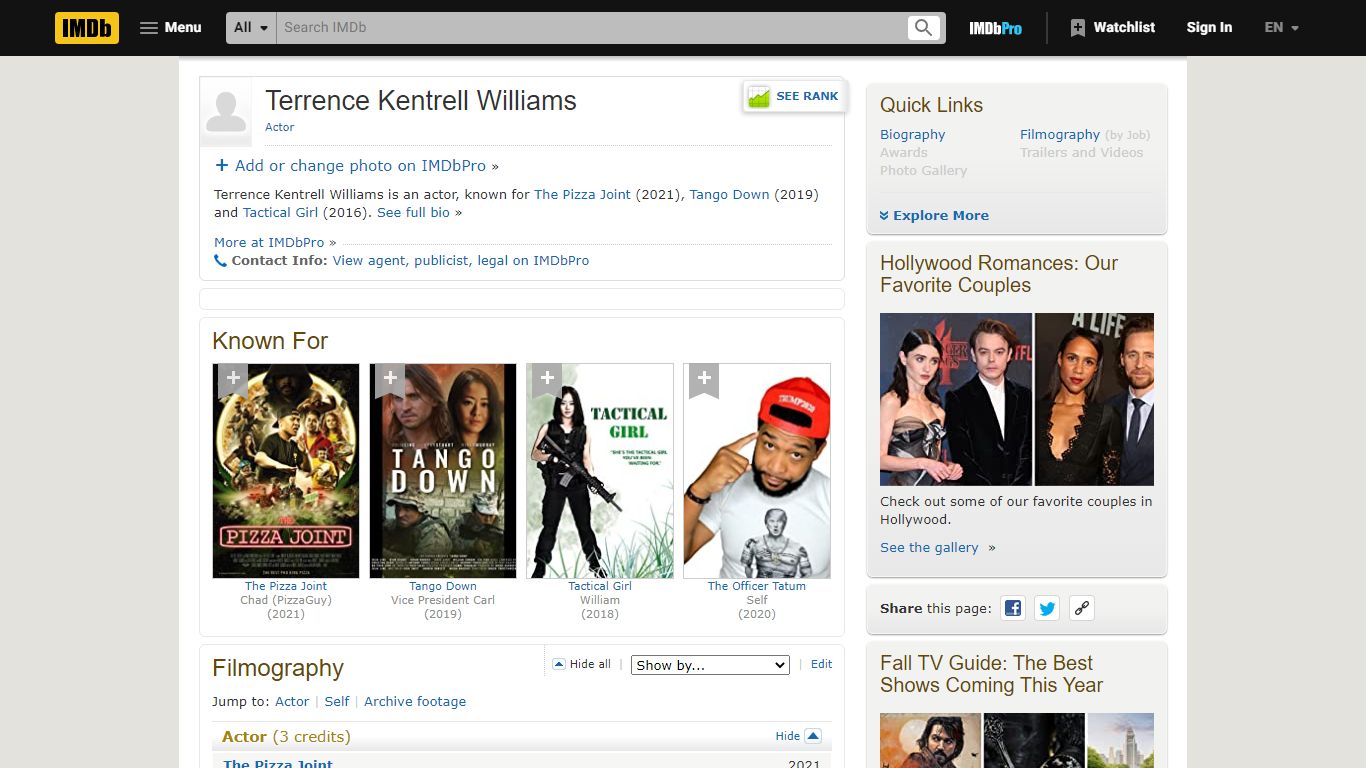Jump to Archive footage section
This screenshot has height=768, width=1366.
click(415, 702)
